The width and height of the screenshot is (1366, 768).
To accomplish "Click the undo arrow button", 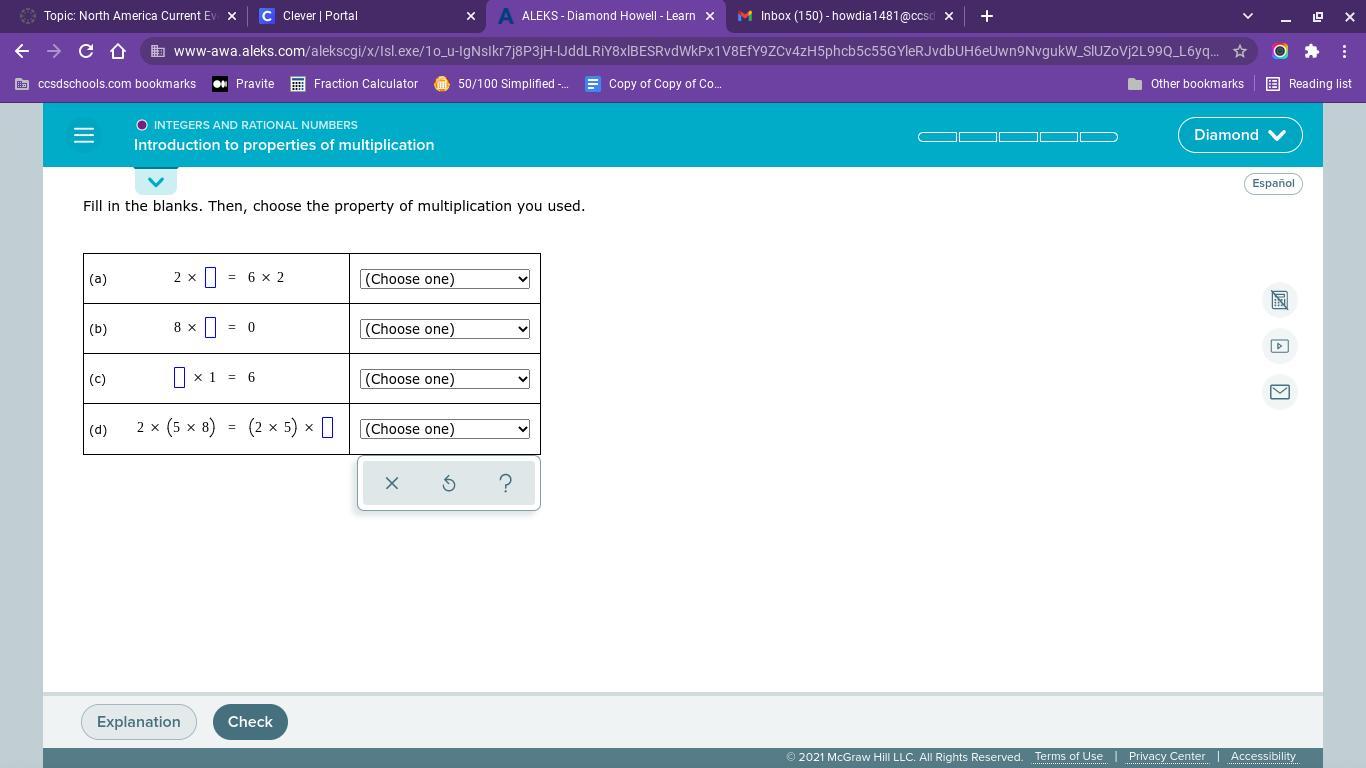I will click(x=449, y=483).
